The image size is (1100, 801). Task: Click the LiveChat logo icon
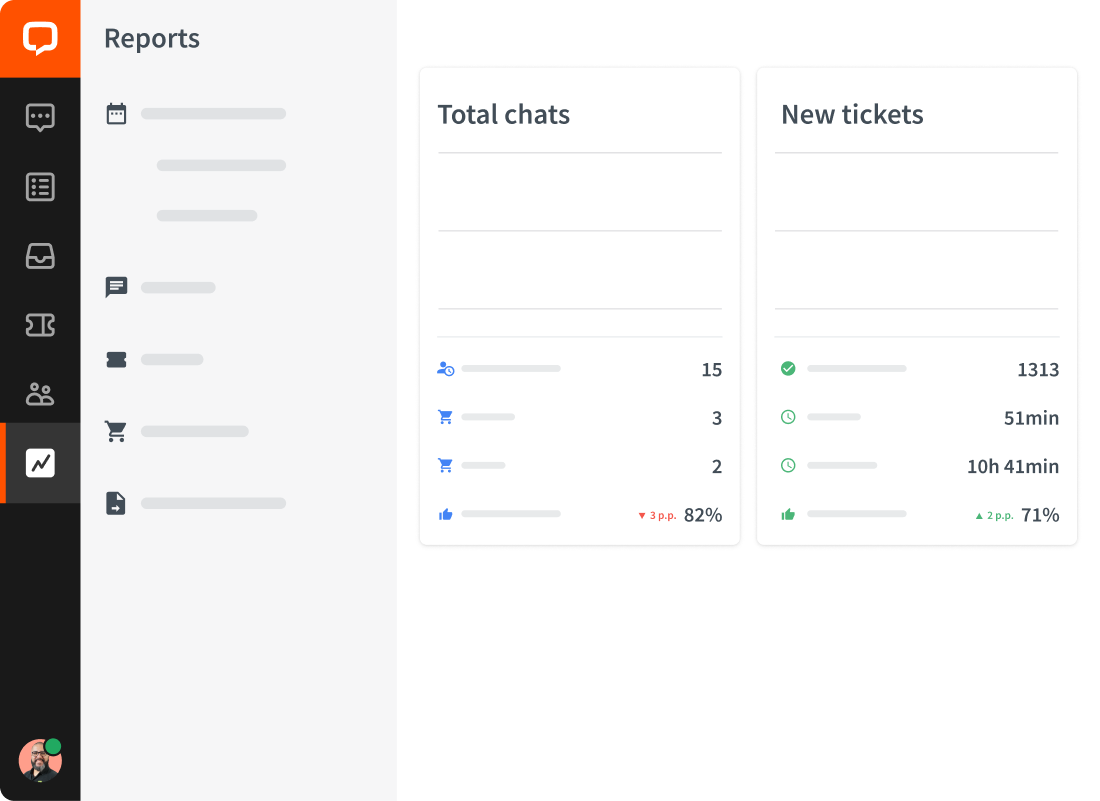pyautogui.click(x=40, y=39)
